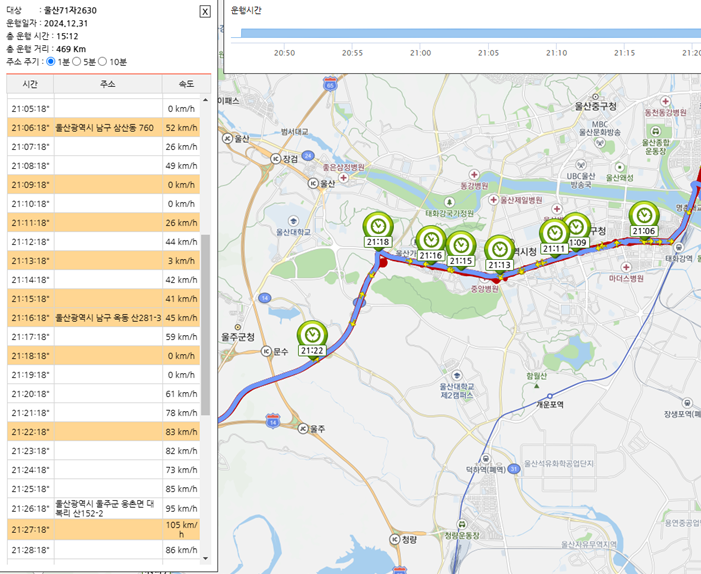Click the 21:06 clock marker on map
The height and width of the screenshot is (574, 701).
643,217
